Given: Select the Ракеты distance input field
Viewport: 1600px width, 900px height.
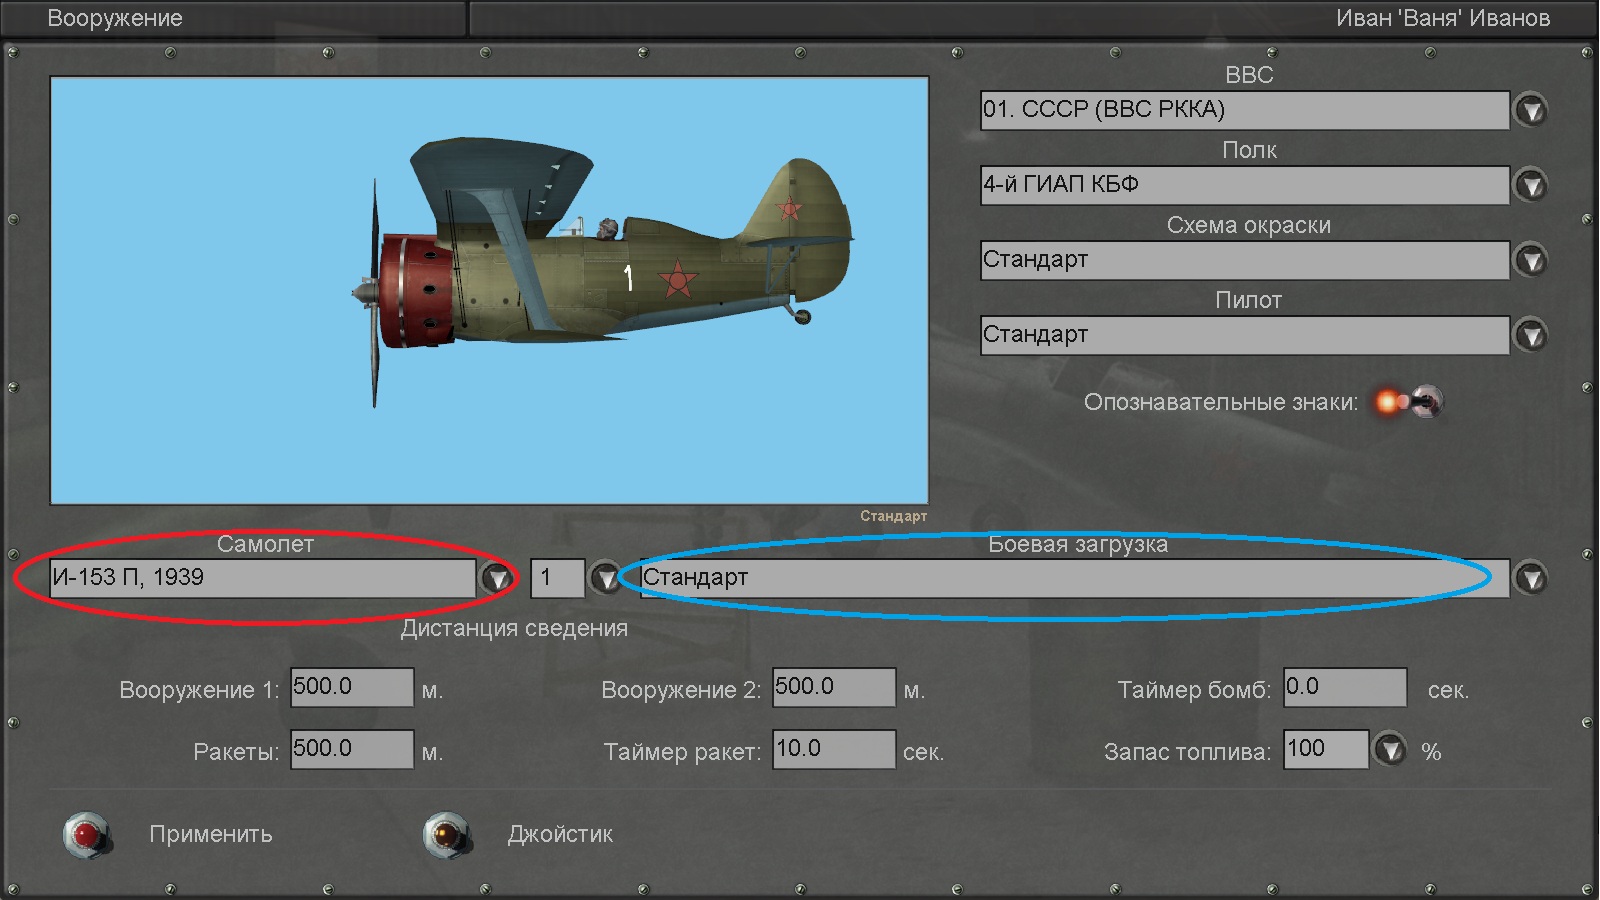Looking at the screenshot, I should tap(351, 749).
